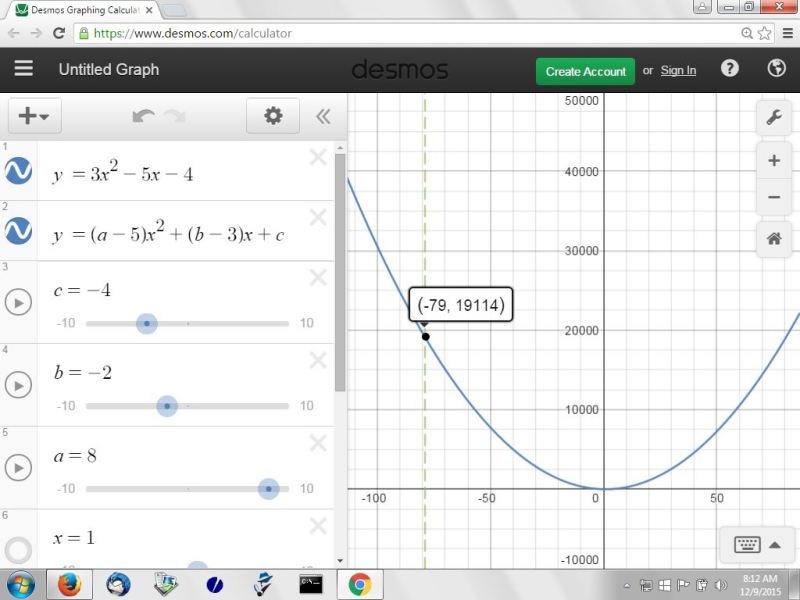Switch to Chrome on the taskbar

360,585
